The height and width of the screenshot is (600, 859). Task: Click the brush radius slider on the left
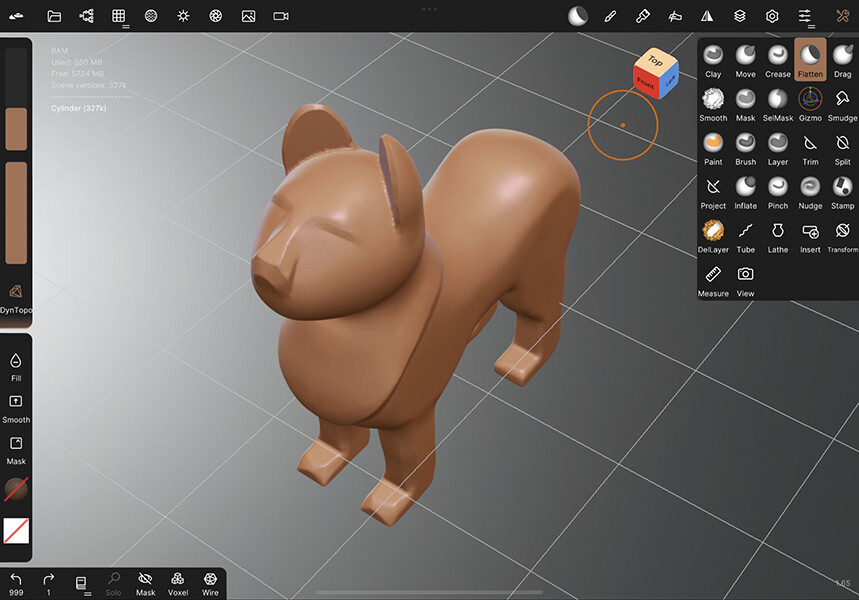pos(16,100)
